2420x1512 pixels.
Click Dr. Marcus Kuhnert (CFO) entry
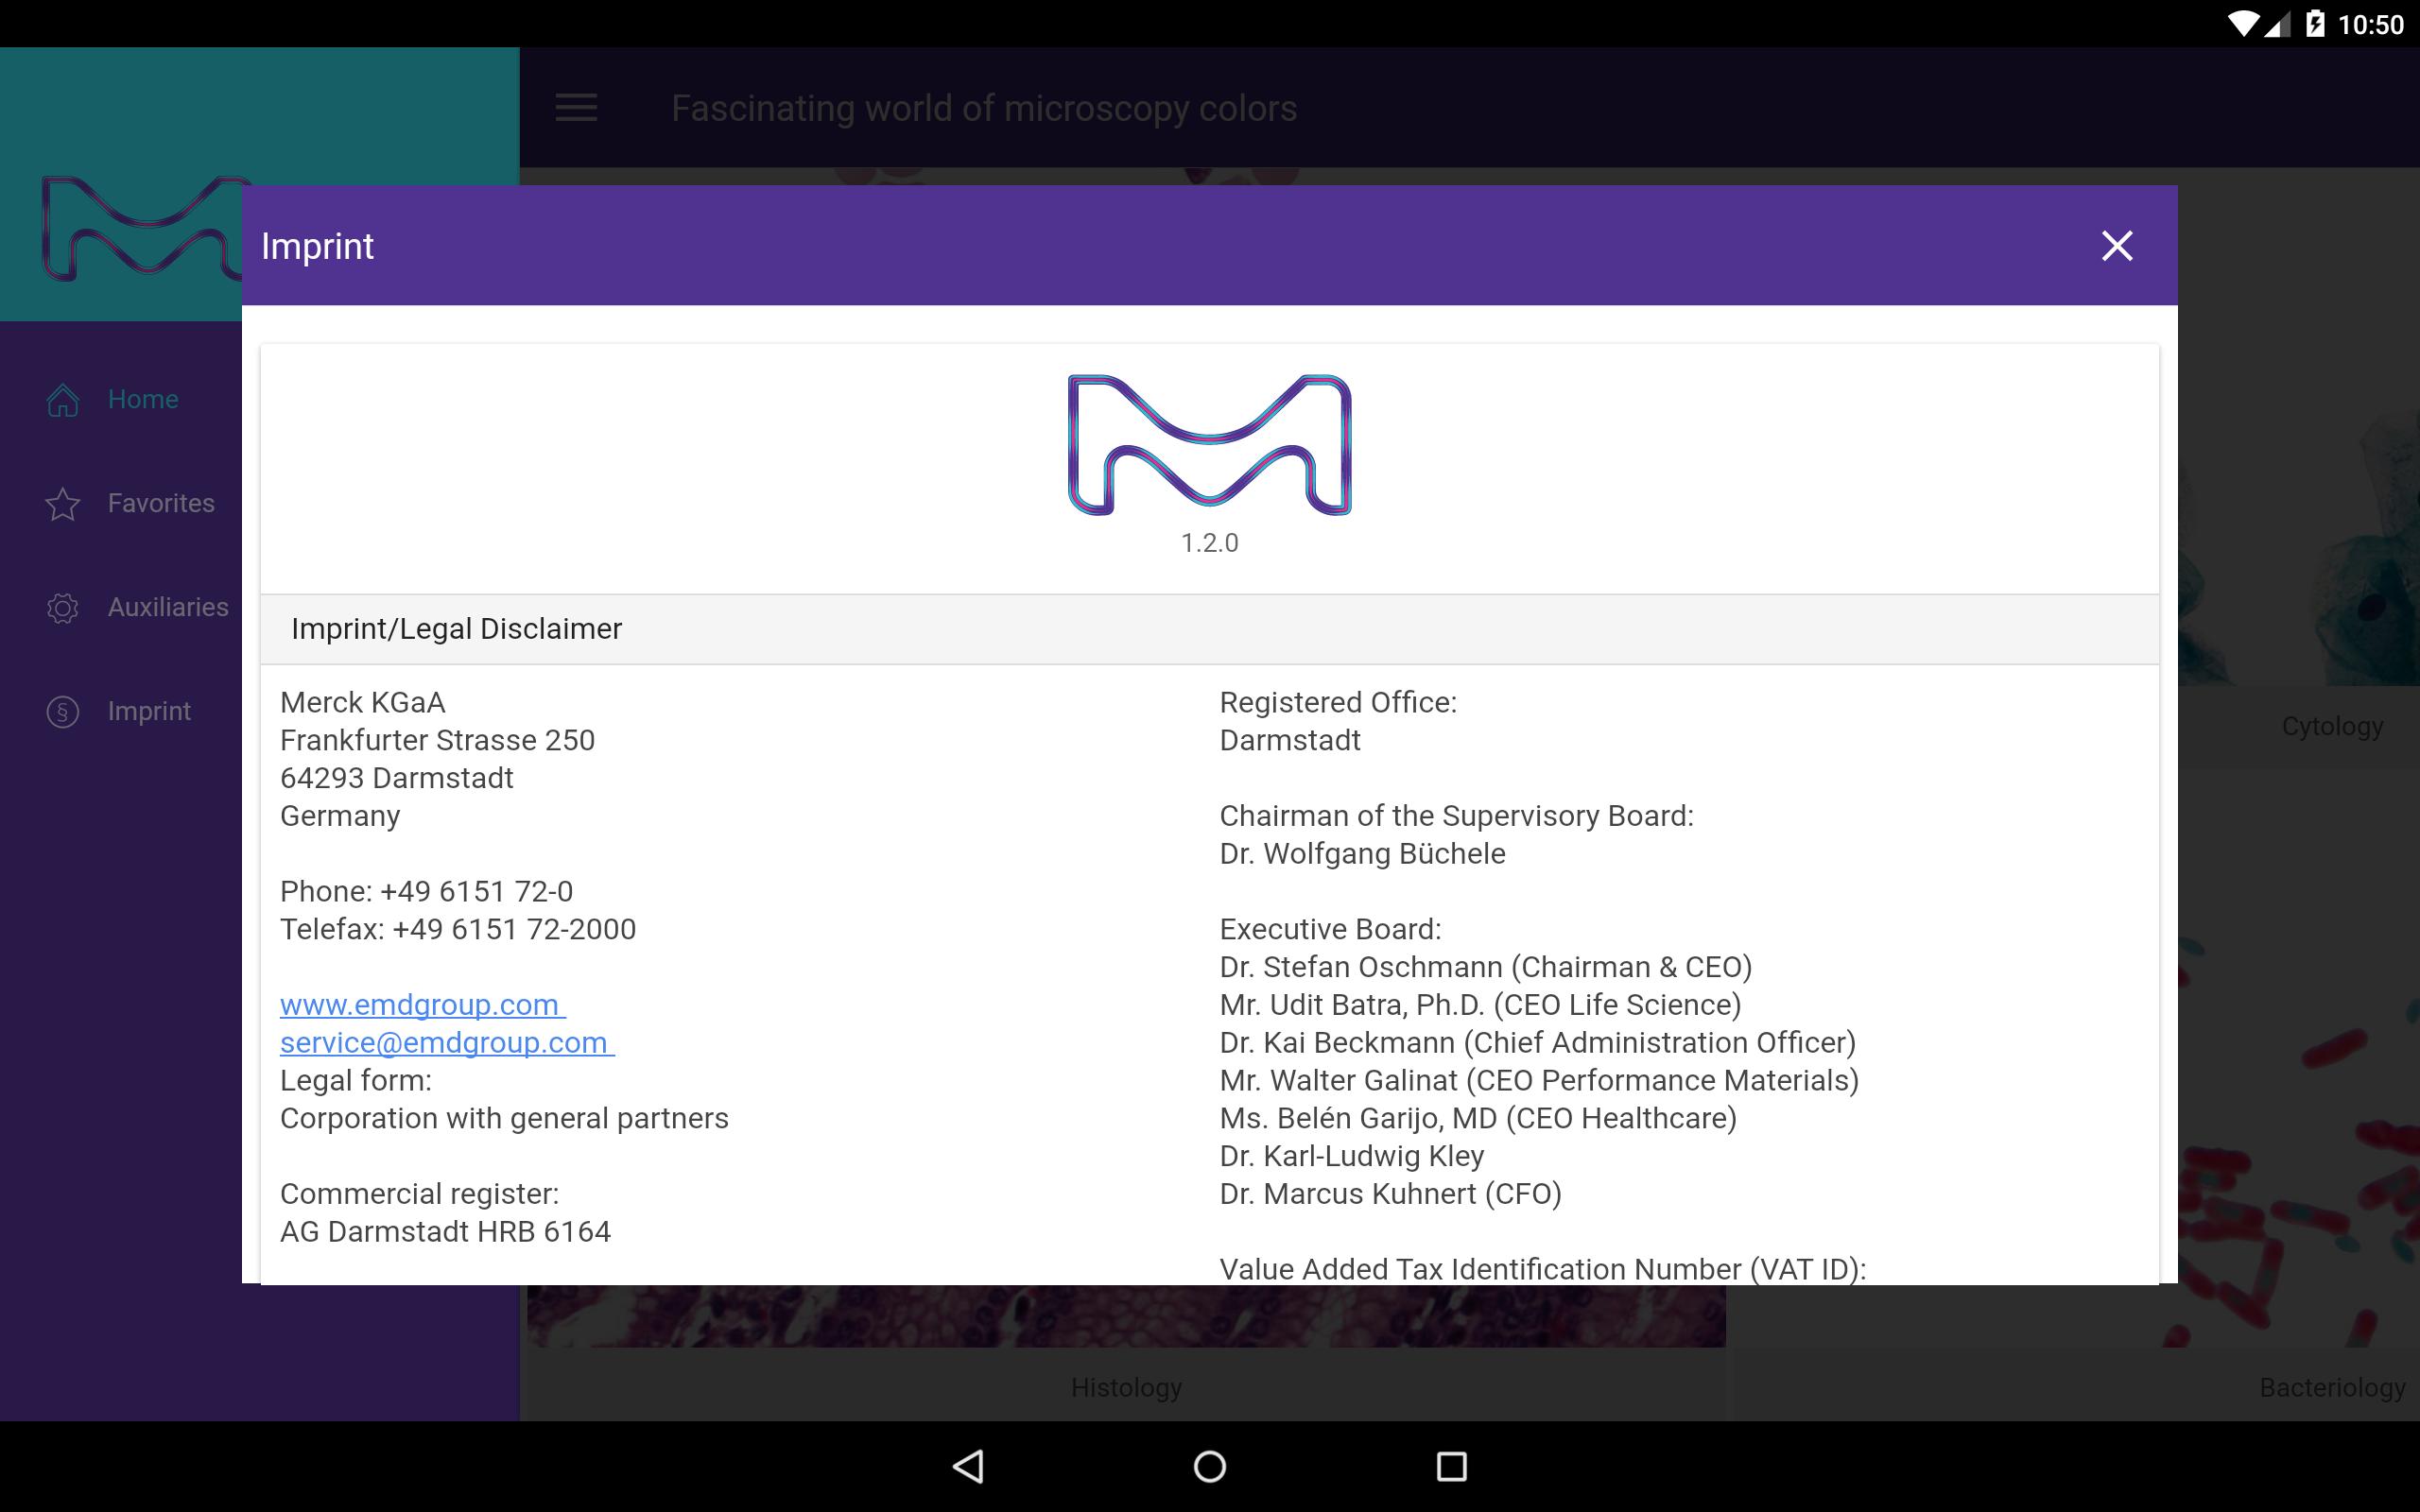coord(1390,1194)
